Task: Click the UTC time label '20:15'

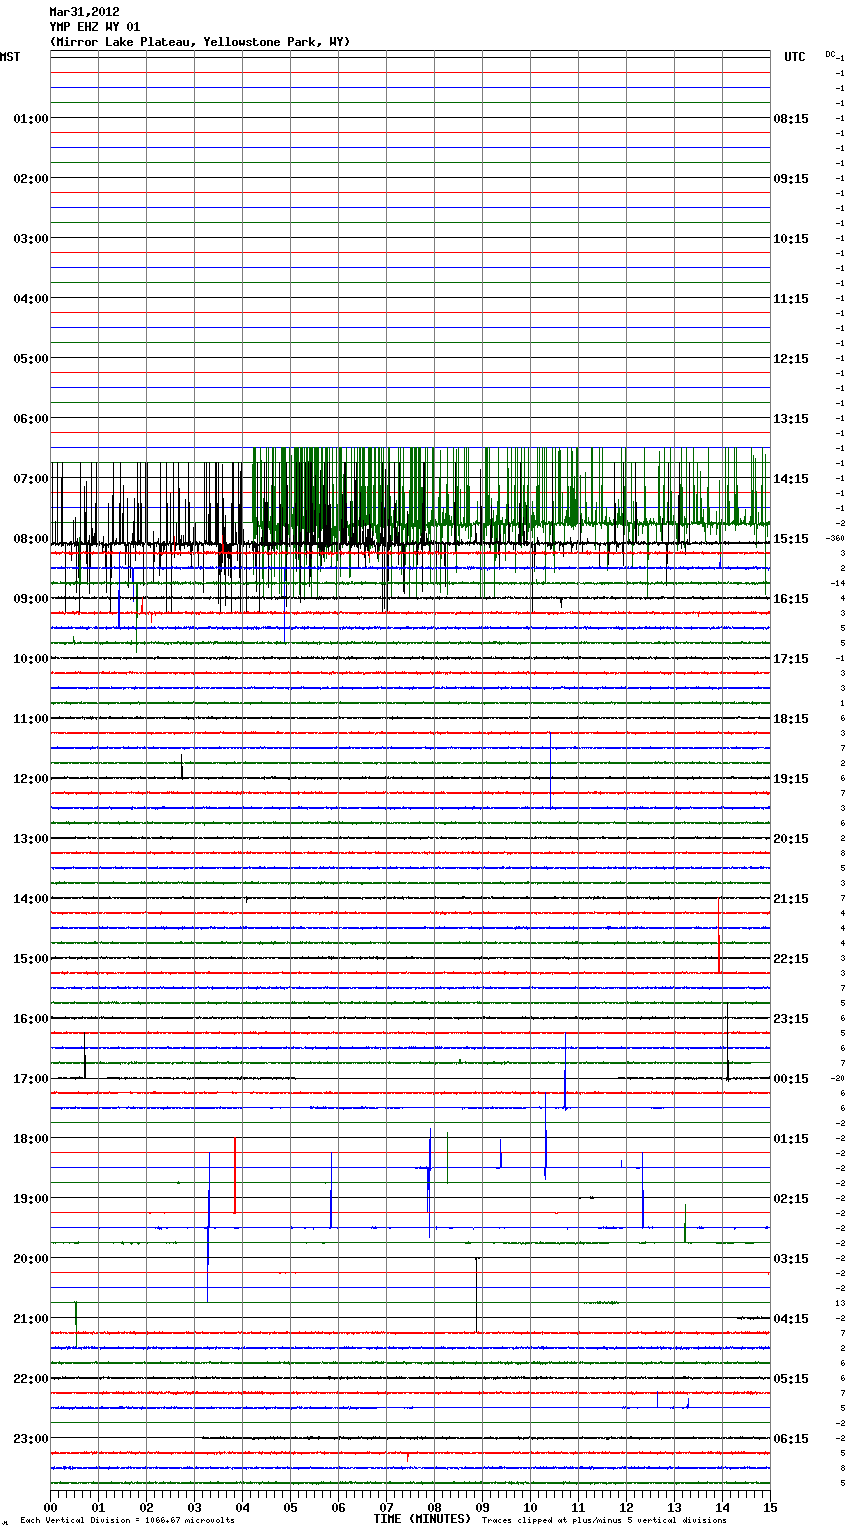Action: (x=791, y=839)
